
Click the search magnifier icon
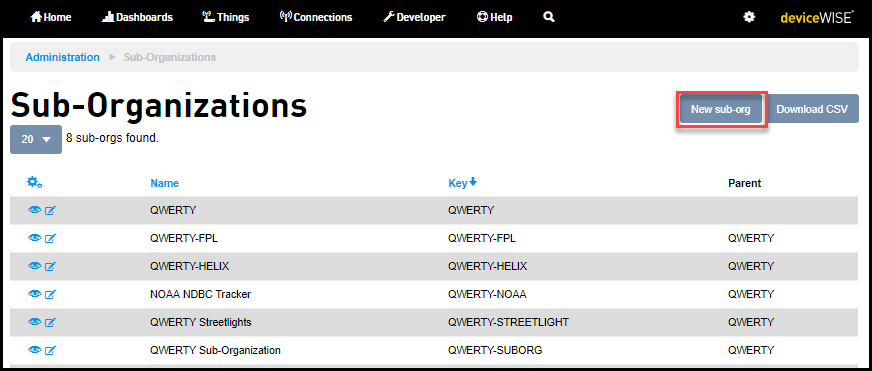(549, 17)
